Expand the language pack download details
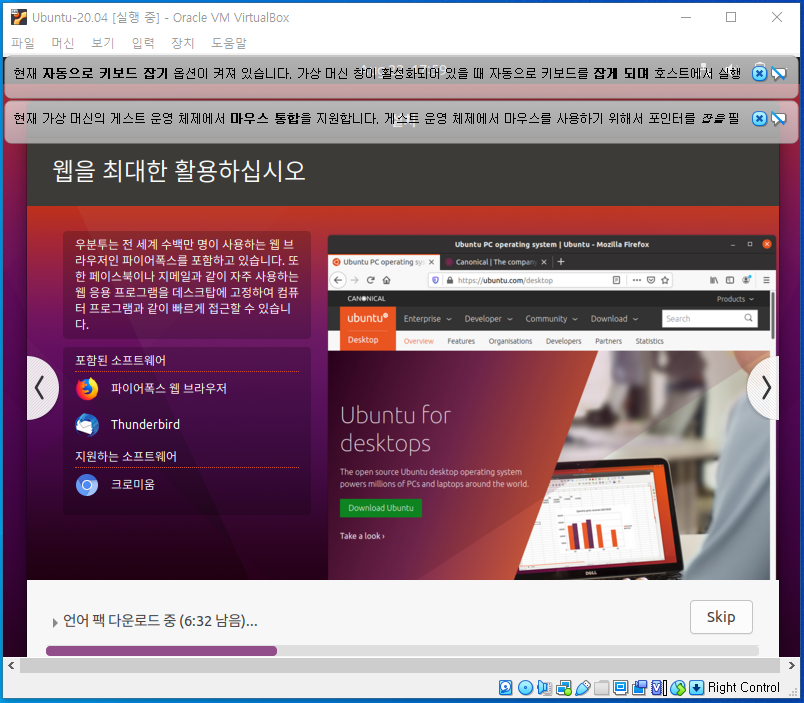Viewport: 804px width, 703px height. [x=55, y=622]
